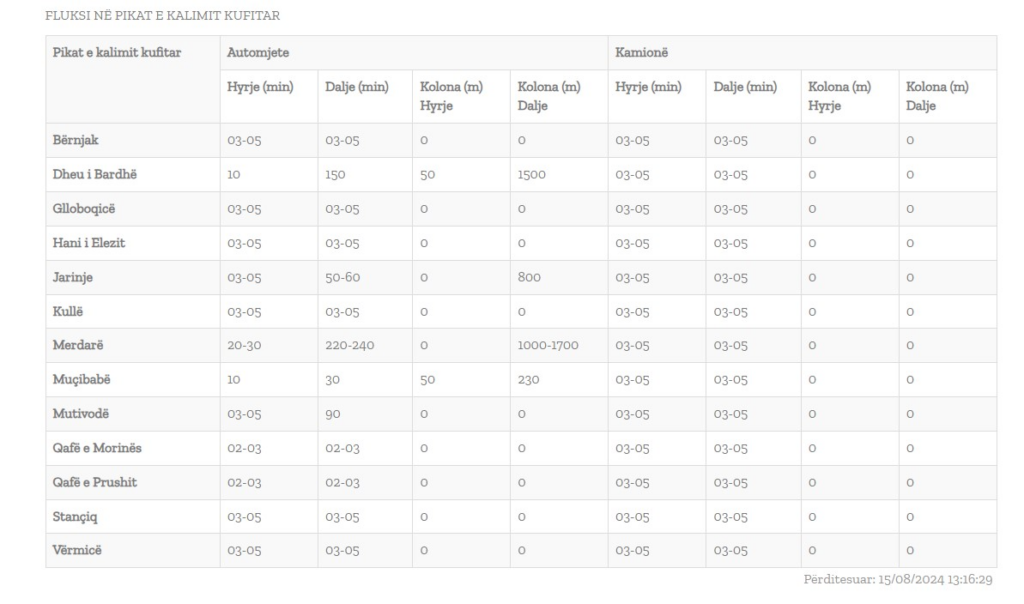
Task: Click the Qafë e Morinës row label
Action: click(x=97, y=448)
